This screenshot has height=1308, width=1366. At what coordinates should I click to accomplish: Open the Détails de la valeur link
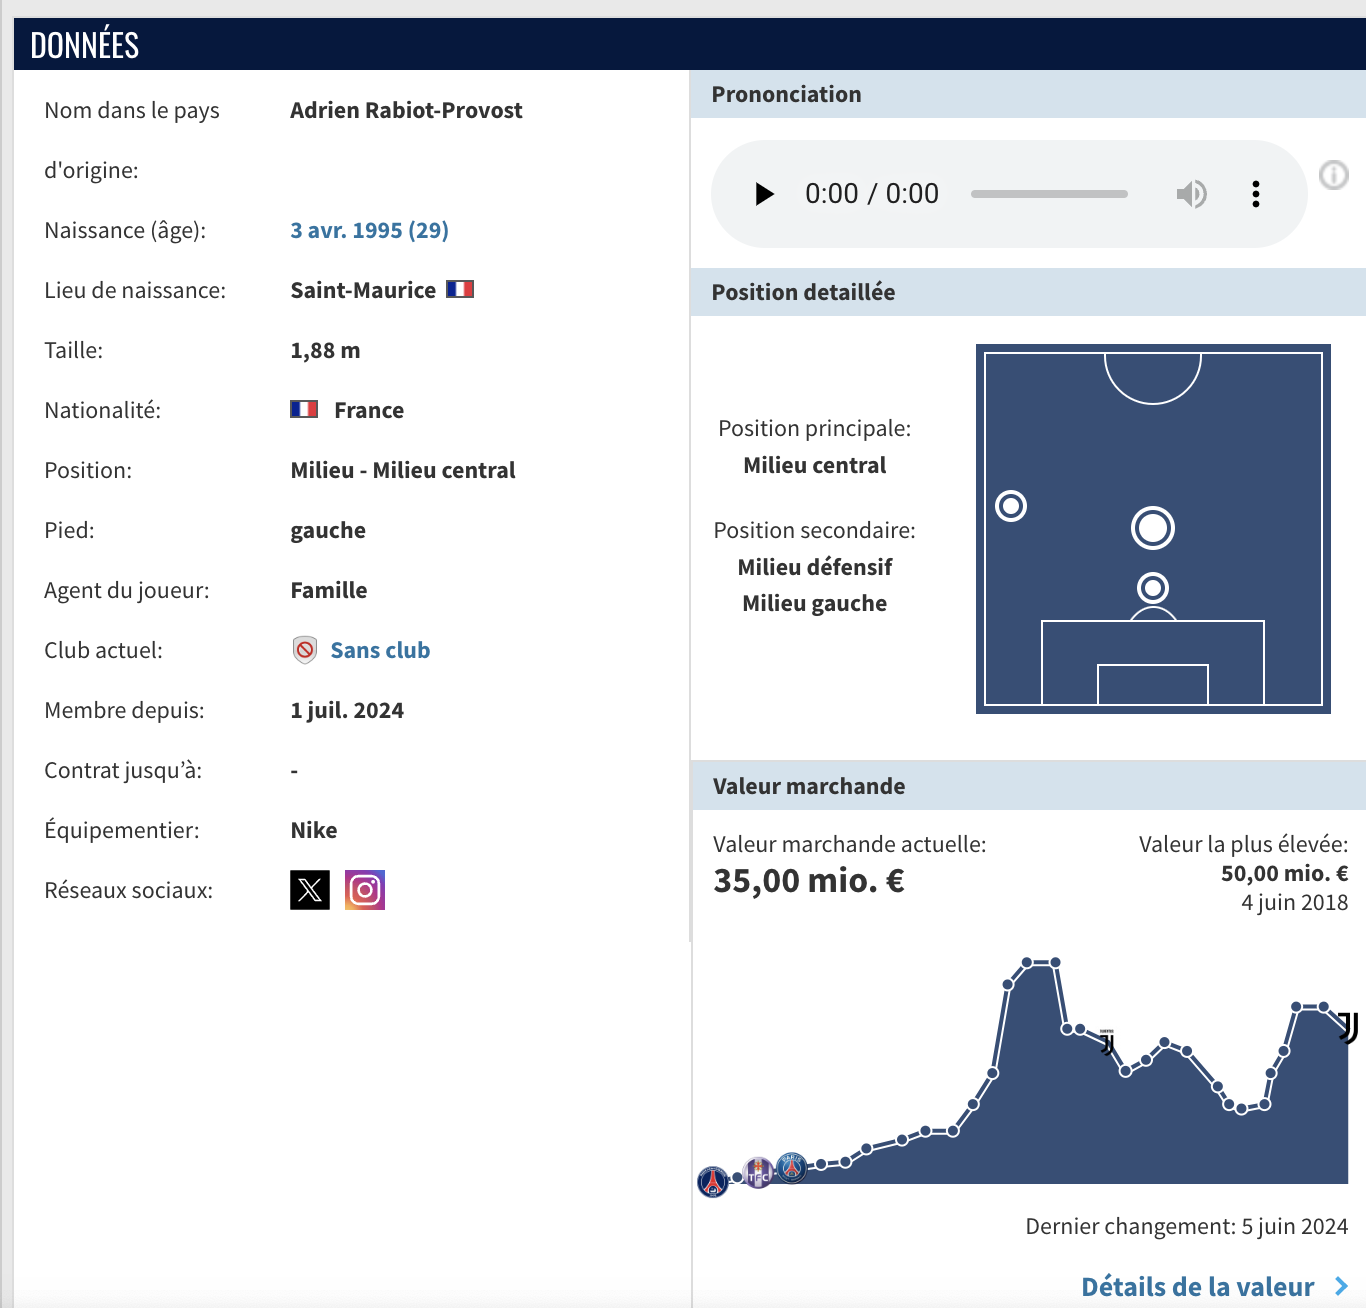(1197, 1286)
